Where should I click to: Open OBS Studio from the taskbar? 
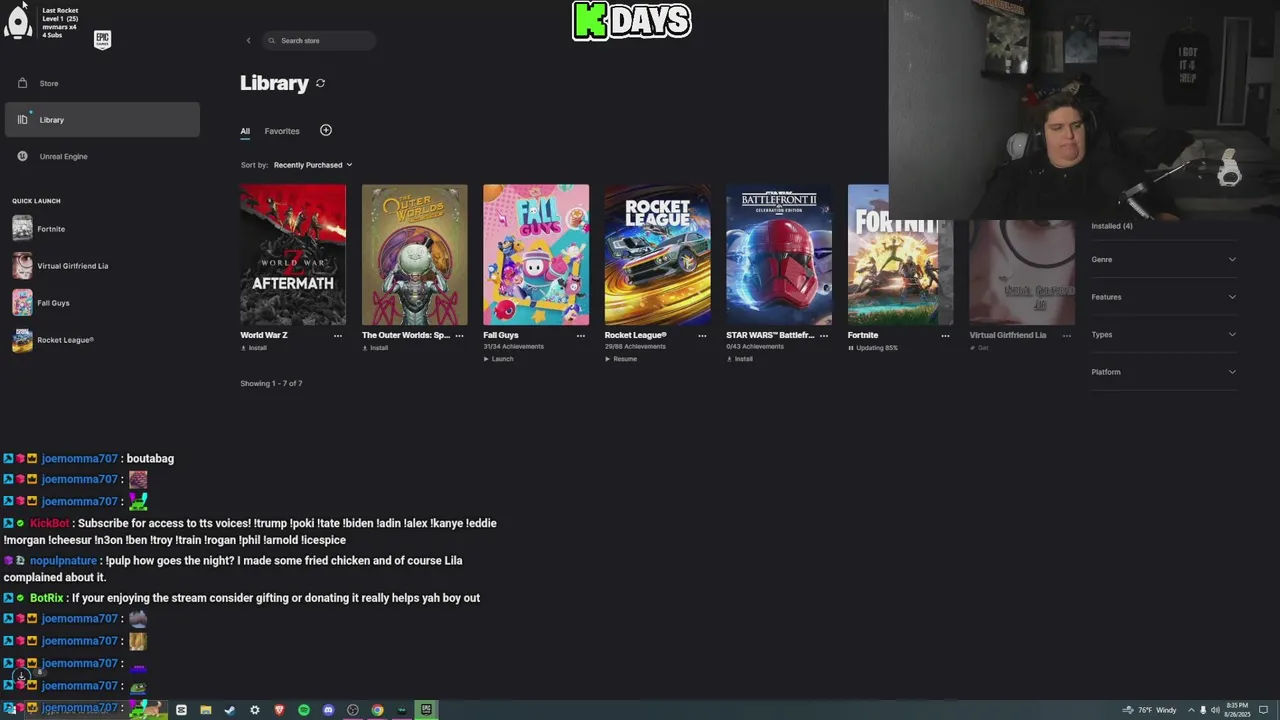(x=353, y=710)
